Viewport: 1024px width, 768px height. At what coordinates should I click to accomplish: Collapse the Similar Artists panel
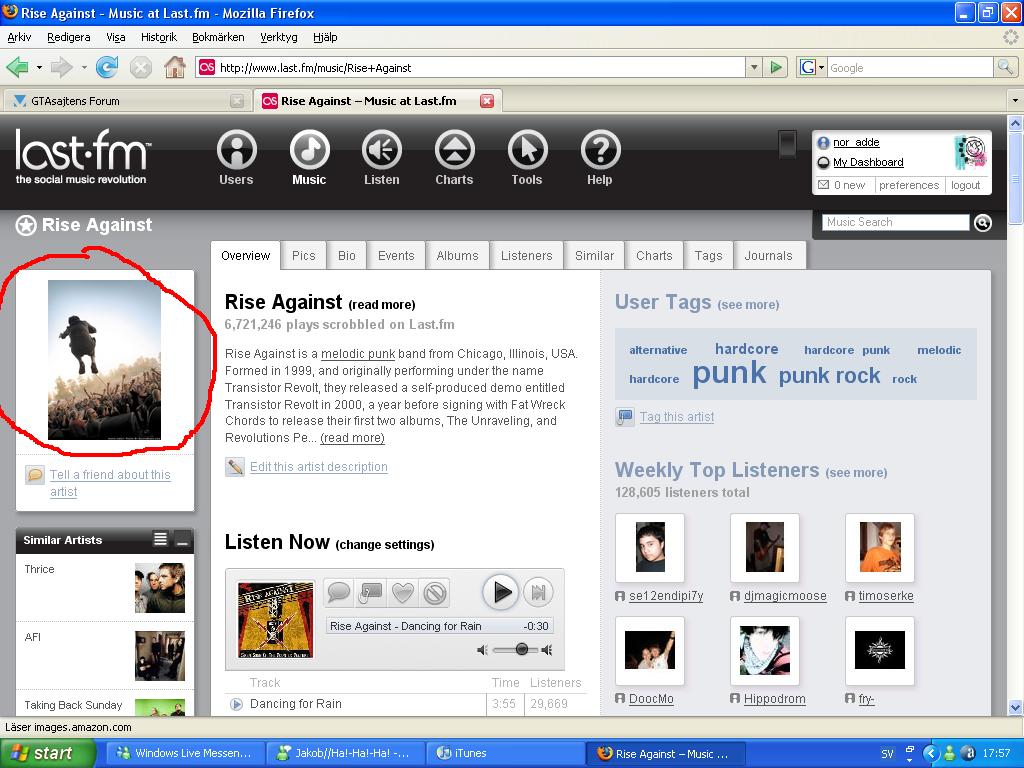(183, 539)
